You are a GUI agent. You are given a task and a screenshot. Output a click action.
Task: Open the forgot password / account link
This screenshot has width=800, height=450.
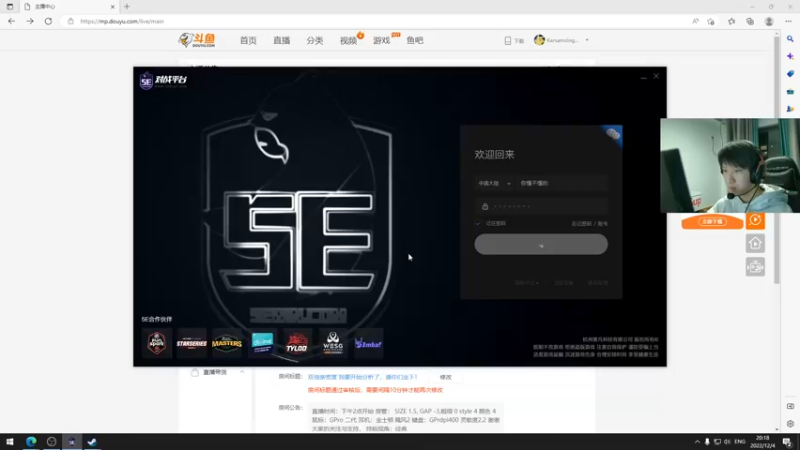click(589, 223)
